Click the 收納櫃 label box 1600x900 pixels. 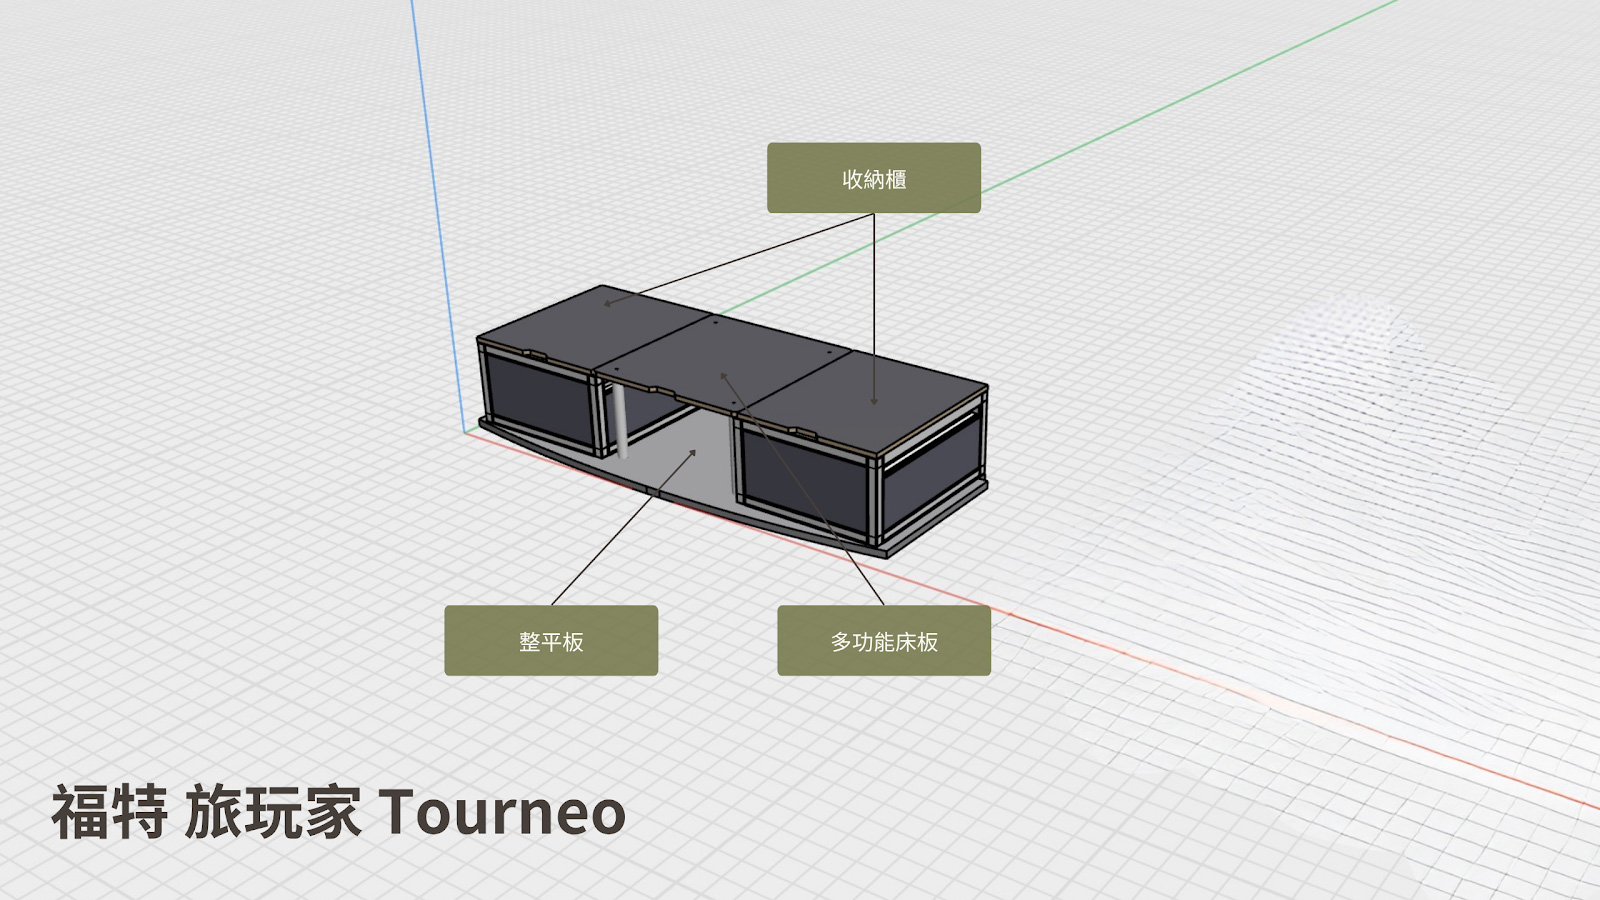click(873, 178)
